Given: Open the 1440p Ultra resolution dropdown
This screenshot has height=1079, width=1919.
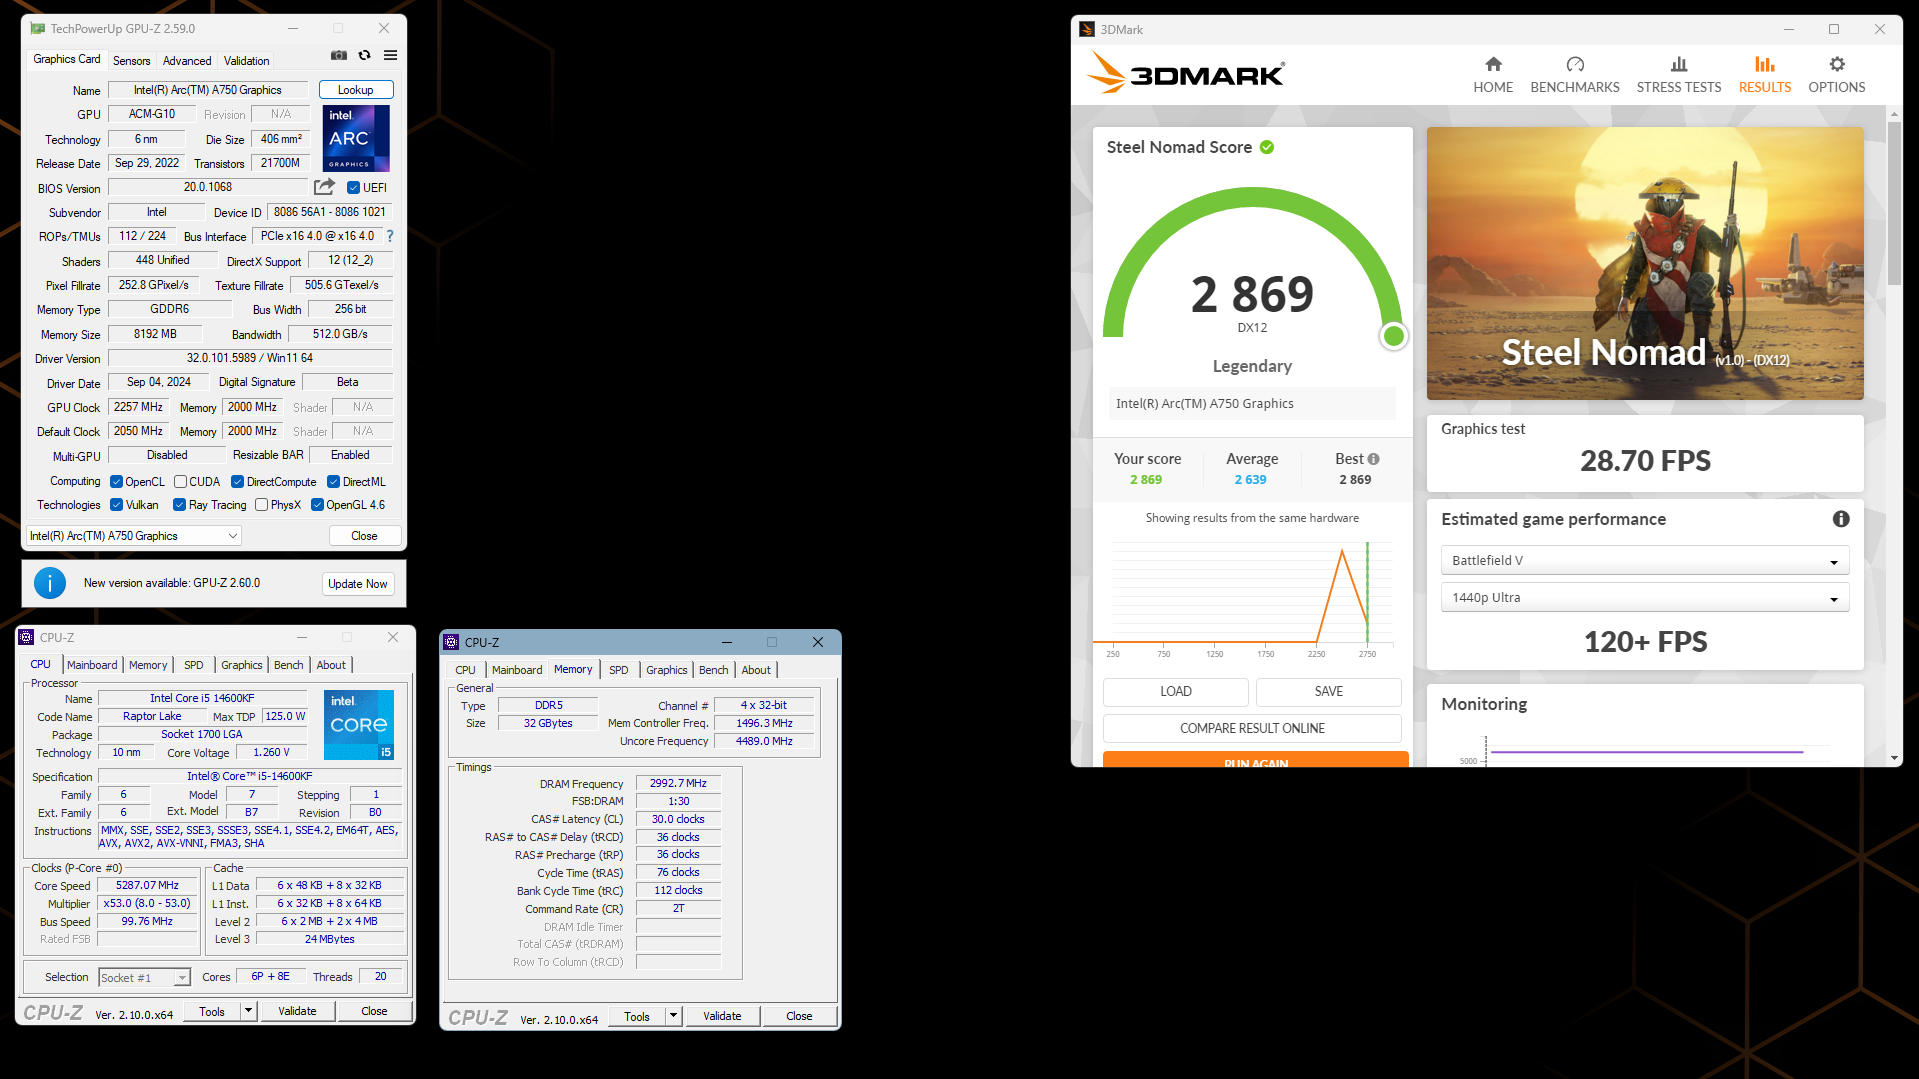Looking at the screenshot, I should pos(1645,598).
